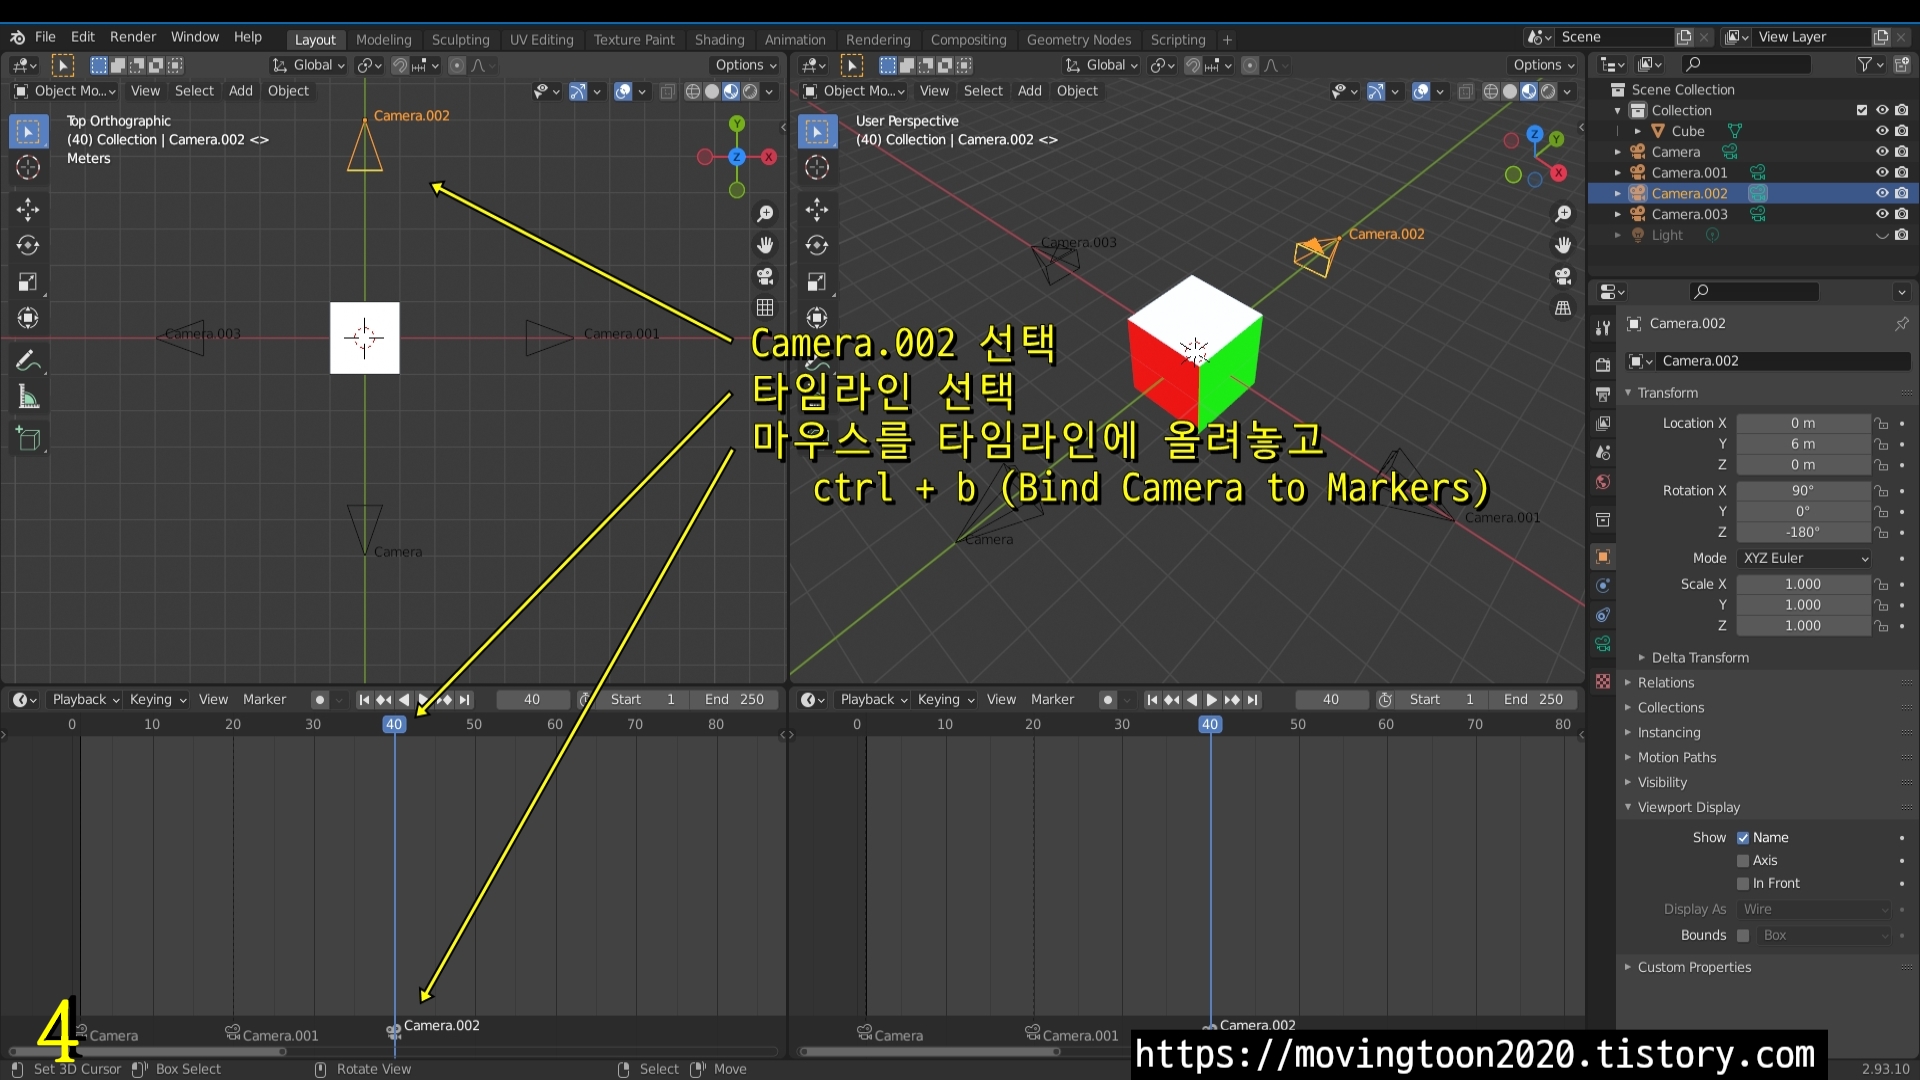Toggle auto keying in left timeline
The image size is (1920, 1080).
coord(320,700)
